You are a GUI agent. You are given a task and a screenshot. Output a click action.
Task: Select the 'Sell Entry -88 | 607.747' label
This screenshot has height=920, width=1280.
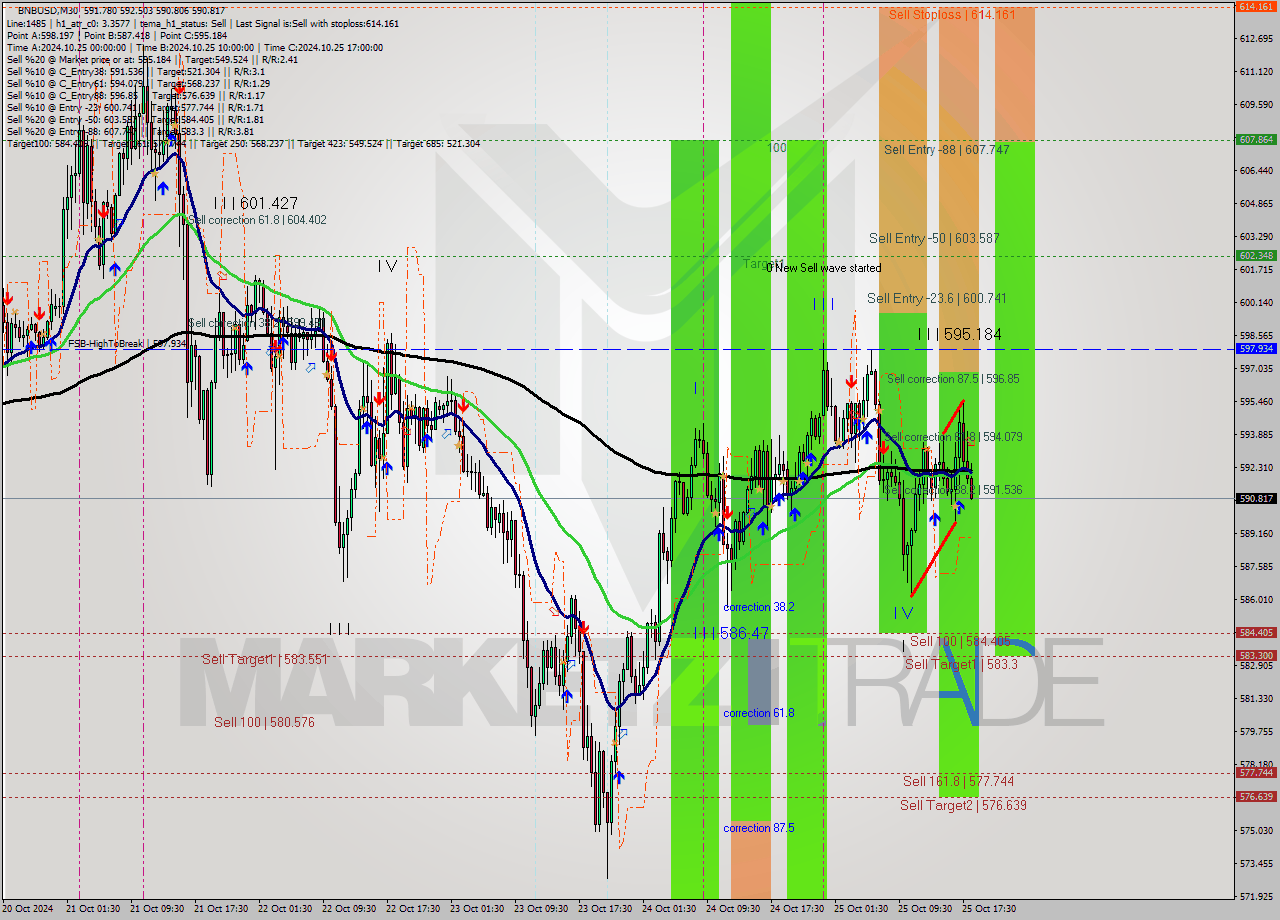click(x=946, y=149)
